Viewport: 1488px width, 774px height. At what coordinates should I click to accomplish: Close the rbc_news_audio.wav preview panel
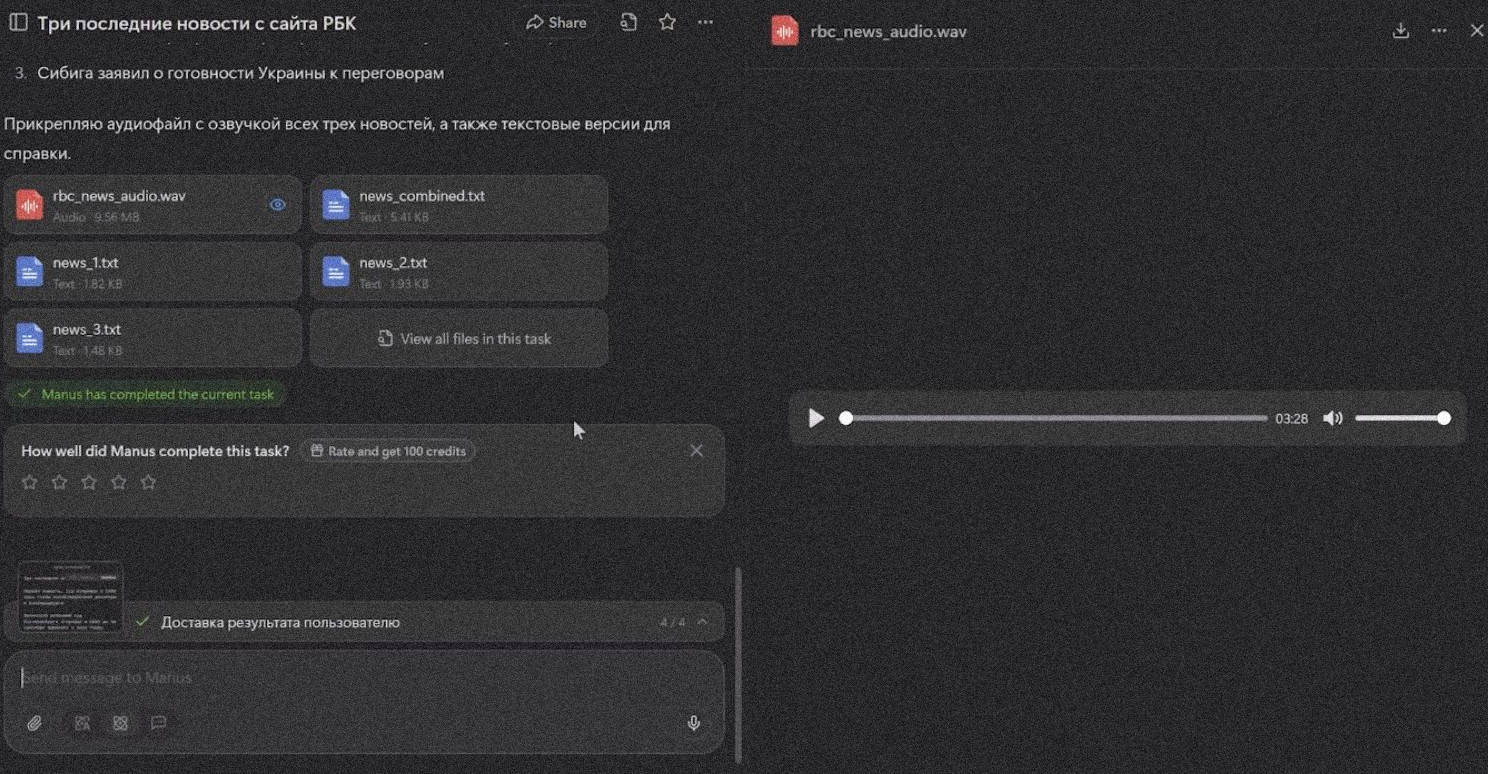coord(1477,31)
